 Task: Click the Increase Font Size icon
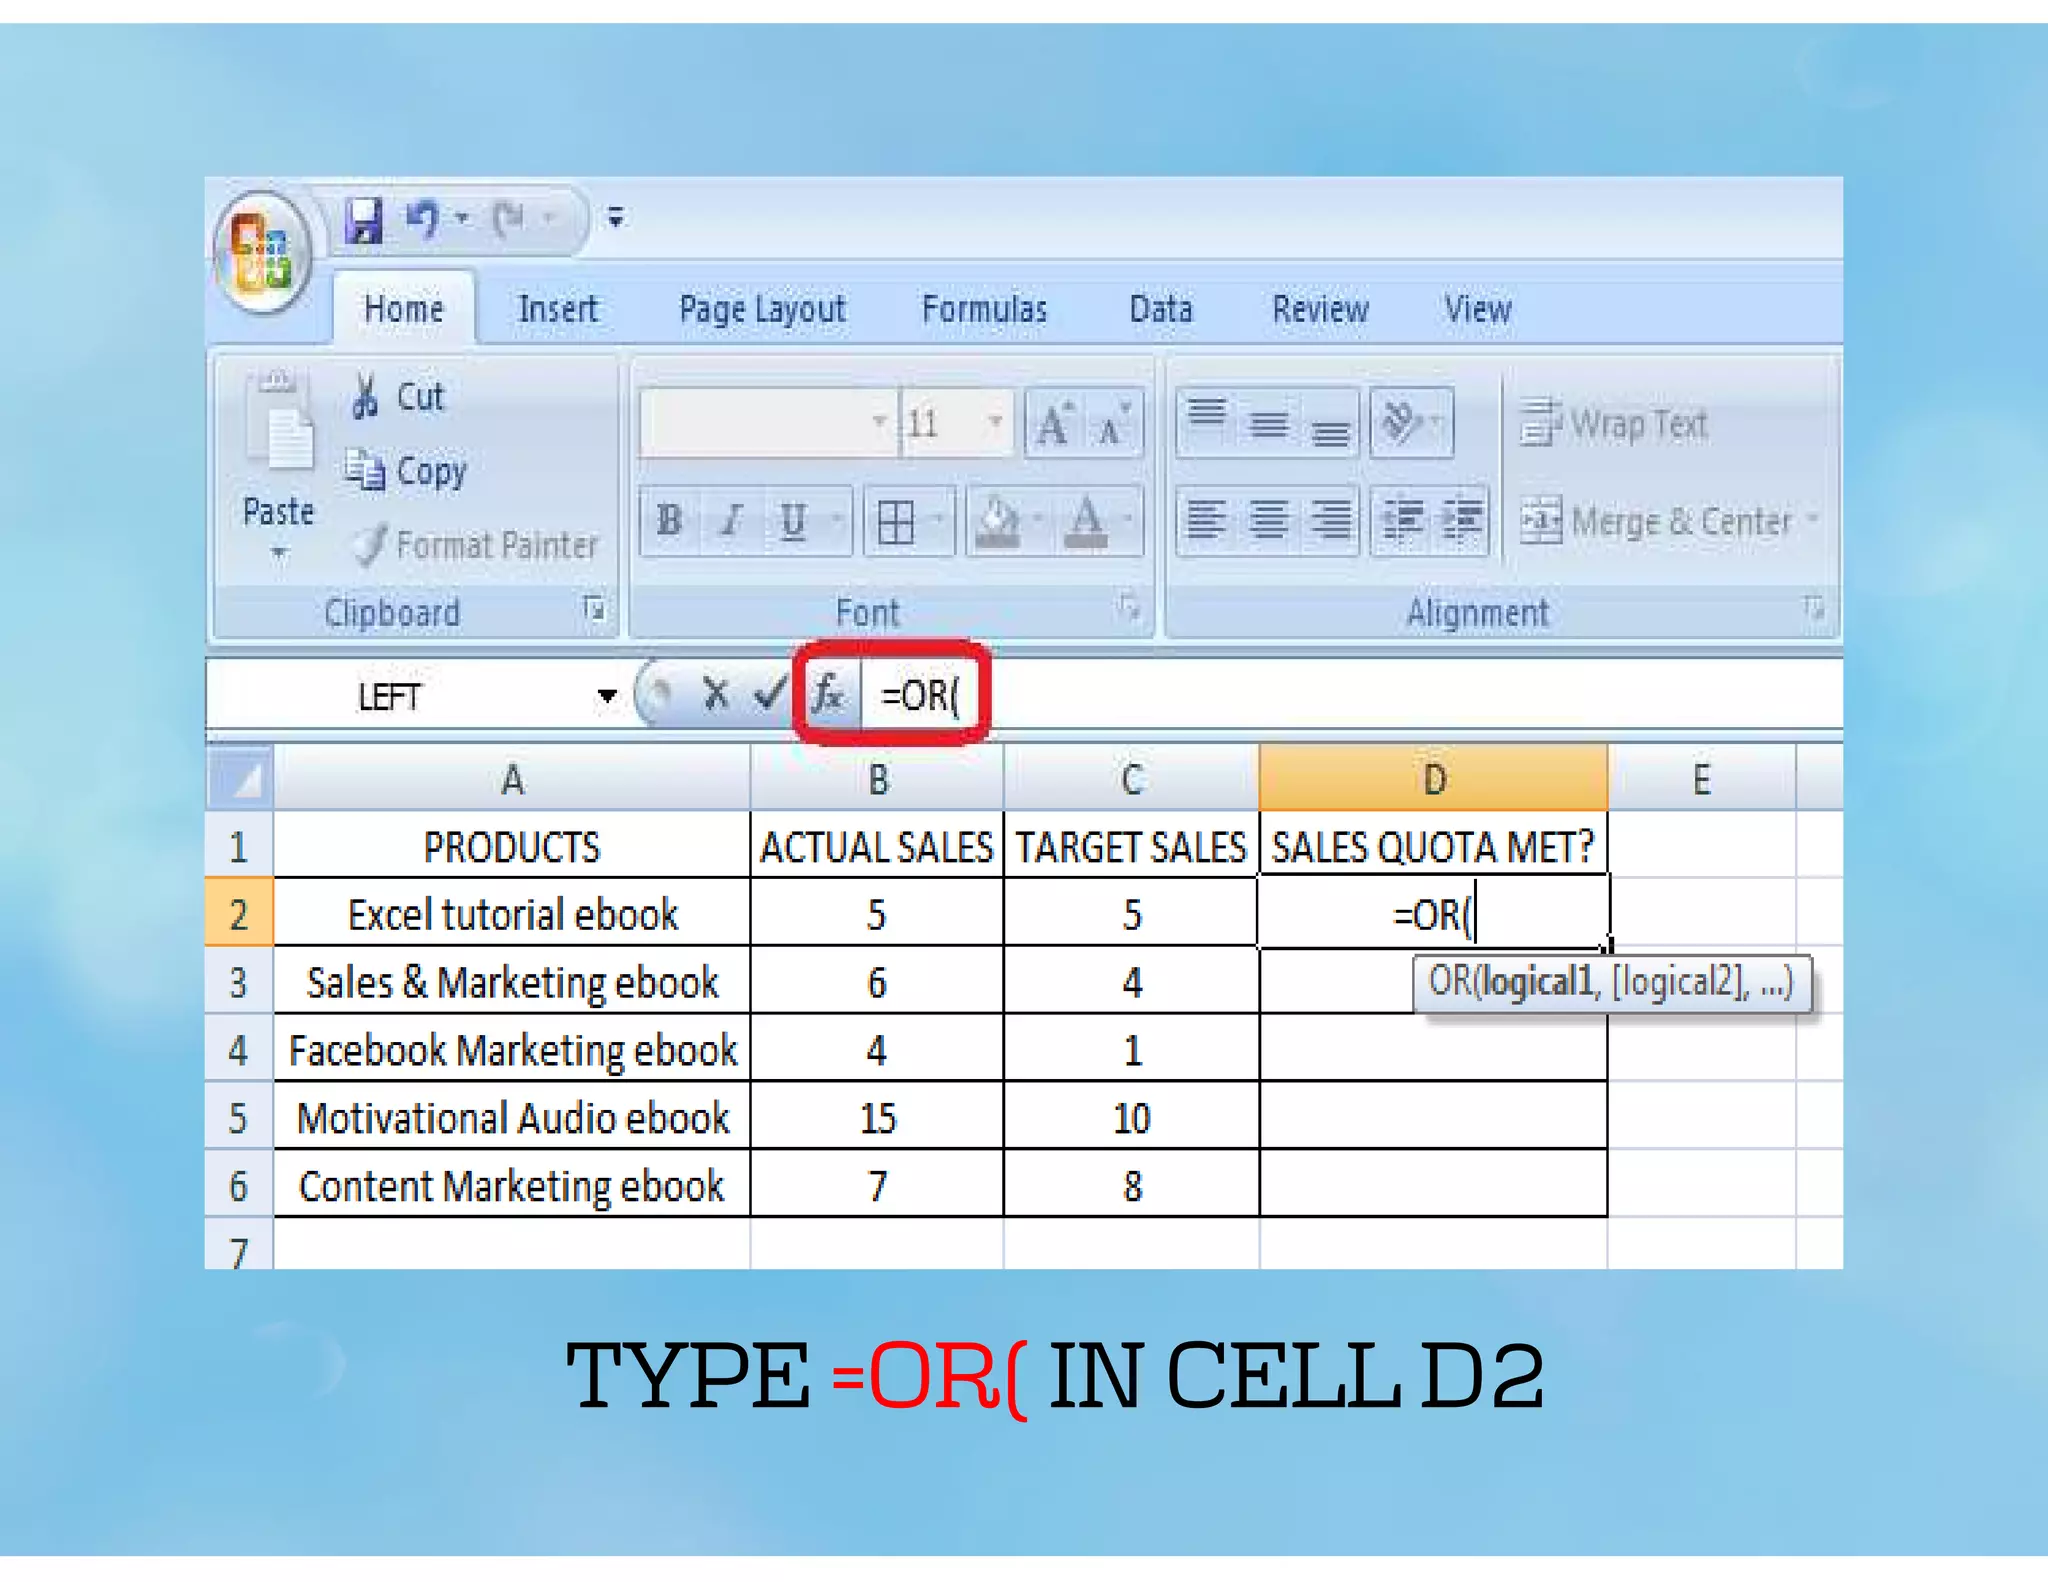[1053, 424]
